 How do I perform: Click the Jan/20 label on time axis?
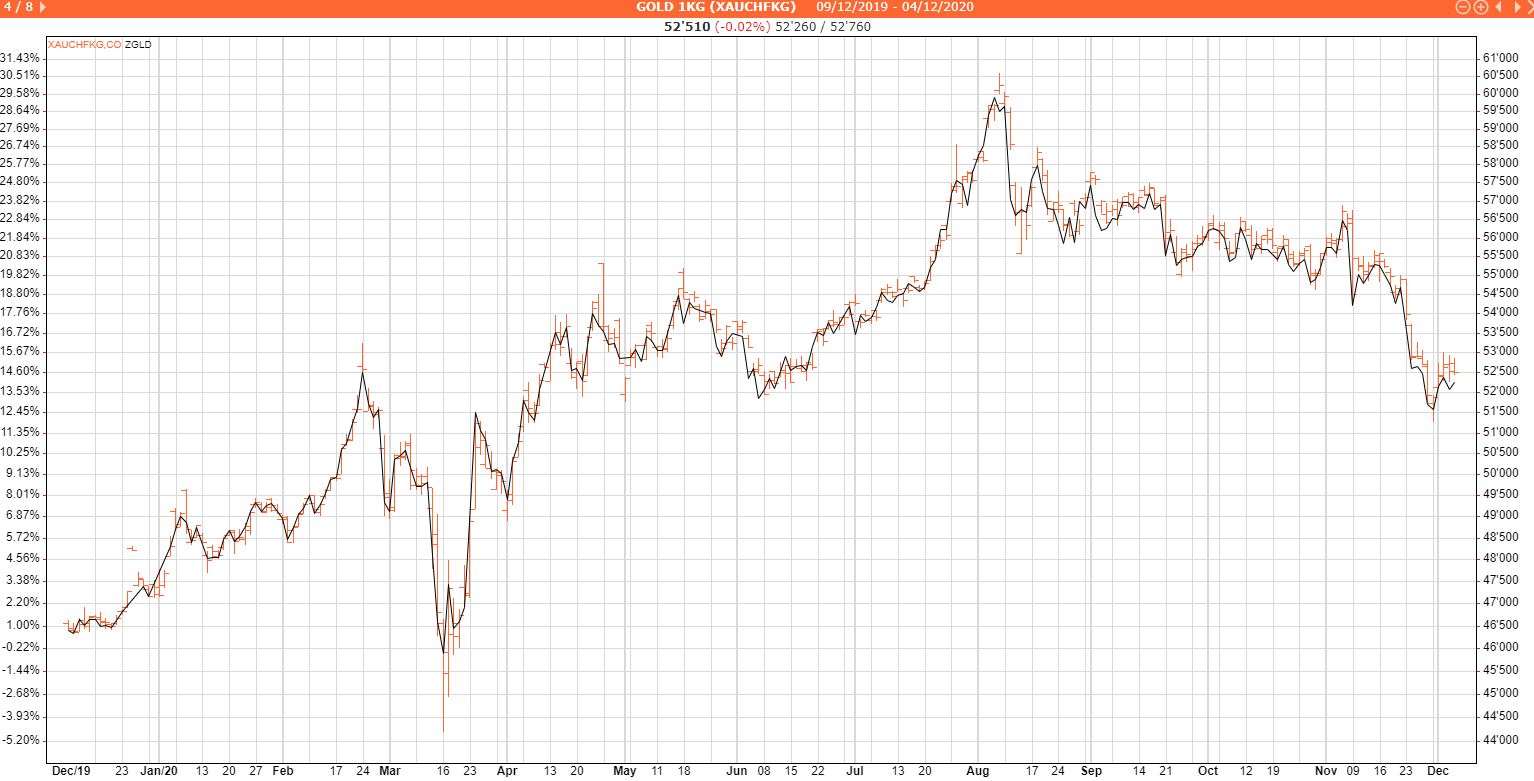[x=158, y=771]
